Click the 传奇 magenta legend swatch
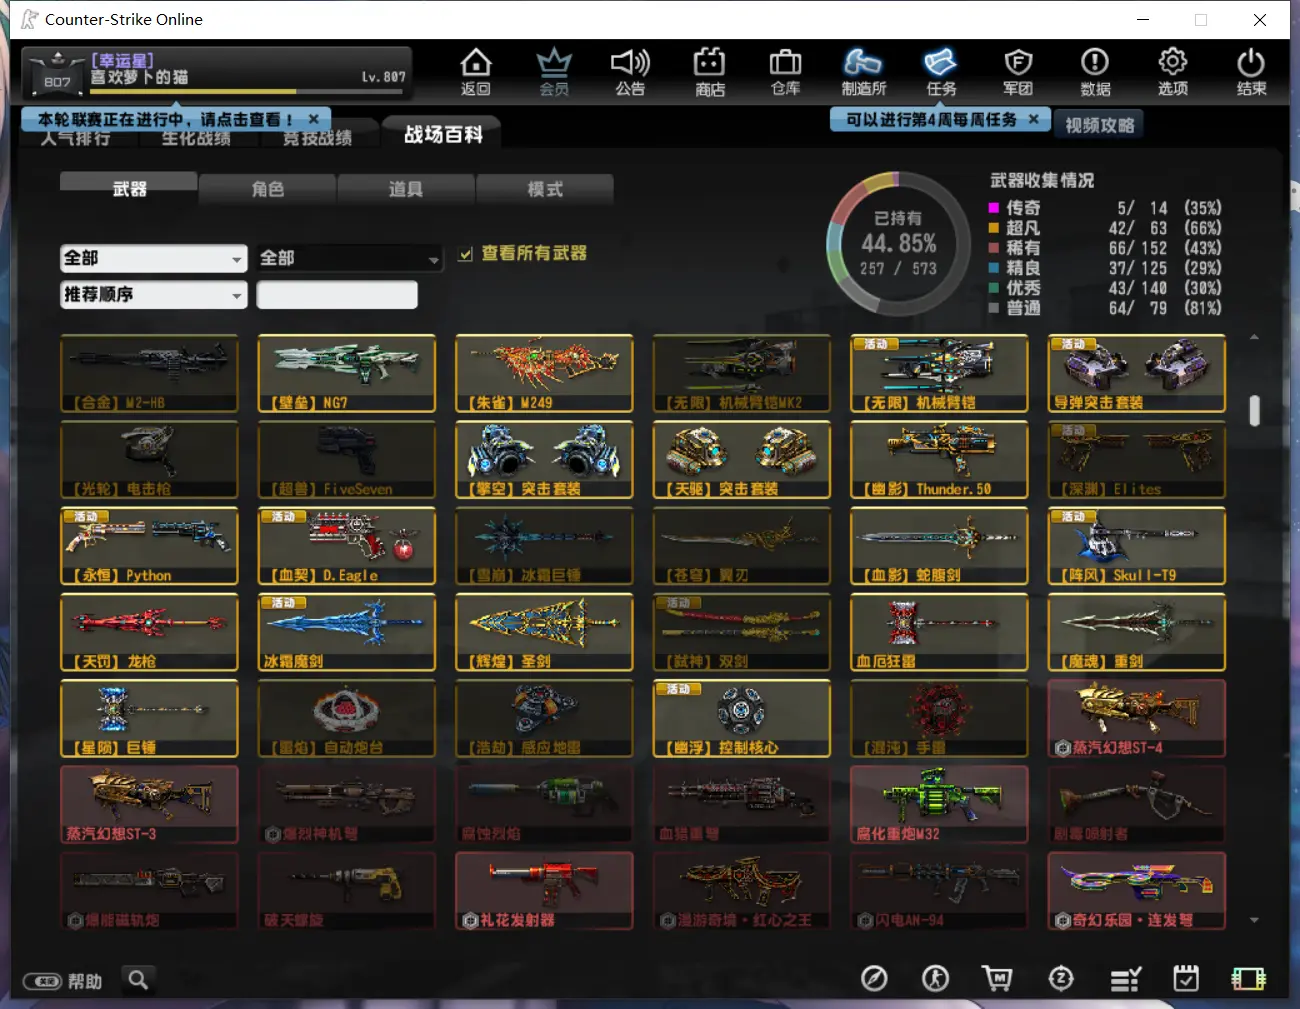Viewport: 1300px width, 1009px height. (994, 208)
